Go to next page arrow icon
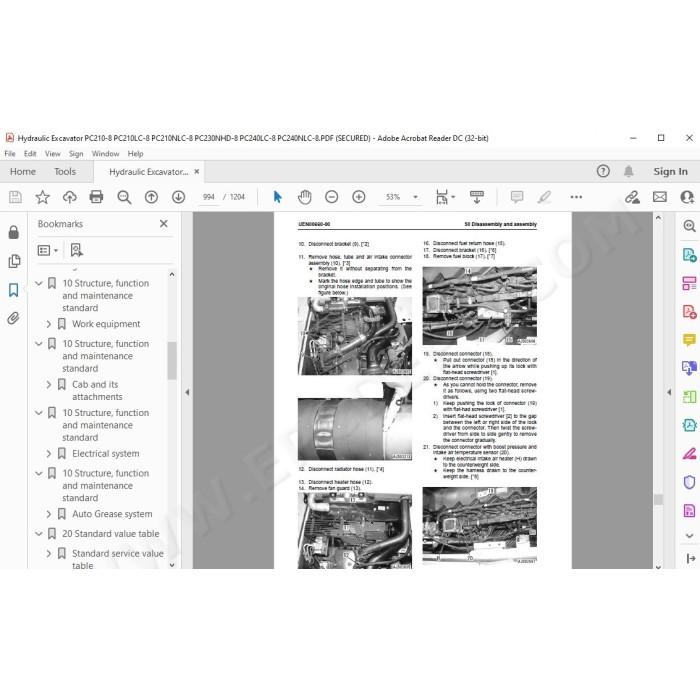 click(179, 197)
